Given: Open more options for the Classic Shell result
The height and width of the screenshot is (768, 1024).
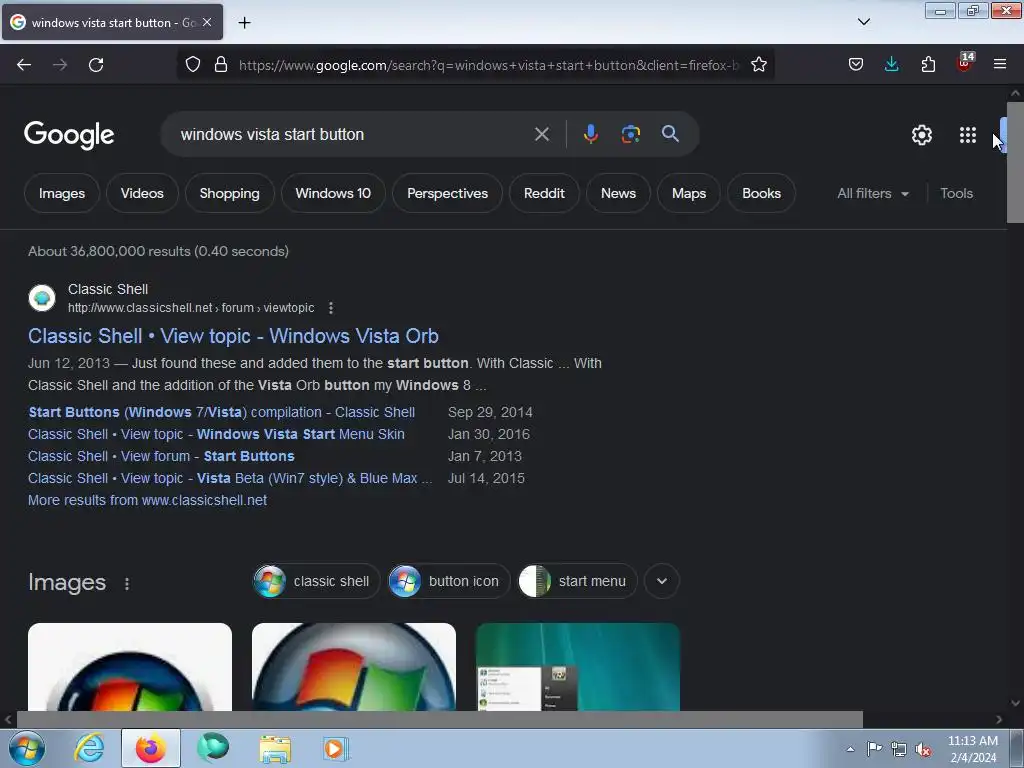Looking at the screenshot, I should coord(331,308).
